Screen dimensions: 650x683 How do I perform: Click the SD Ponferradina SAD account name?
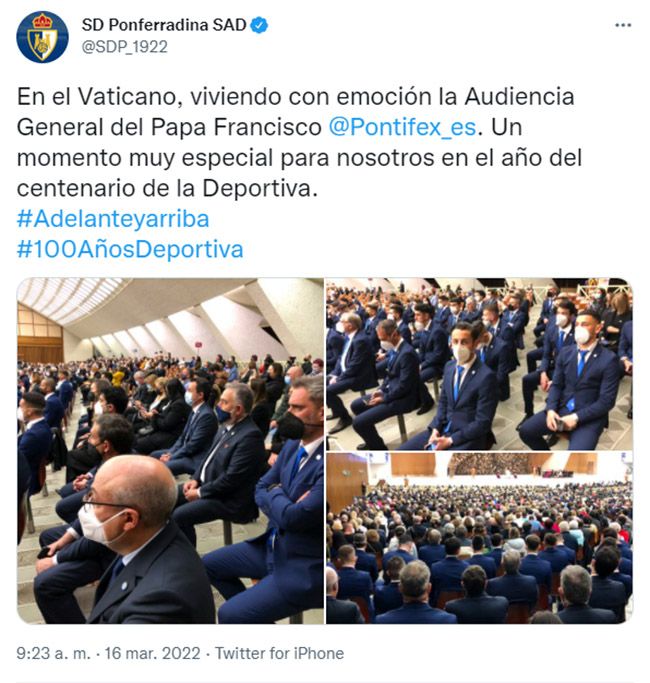[x=164, y=25]
